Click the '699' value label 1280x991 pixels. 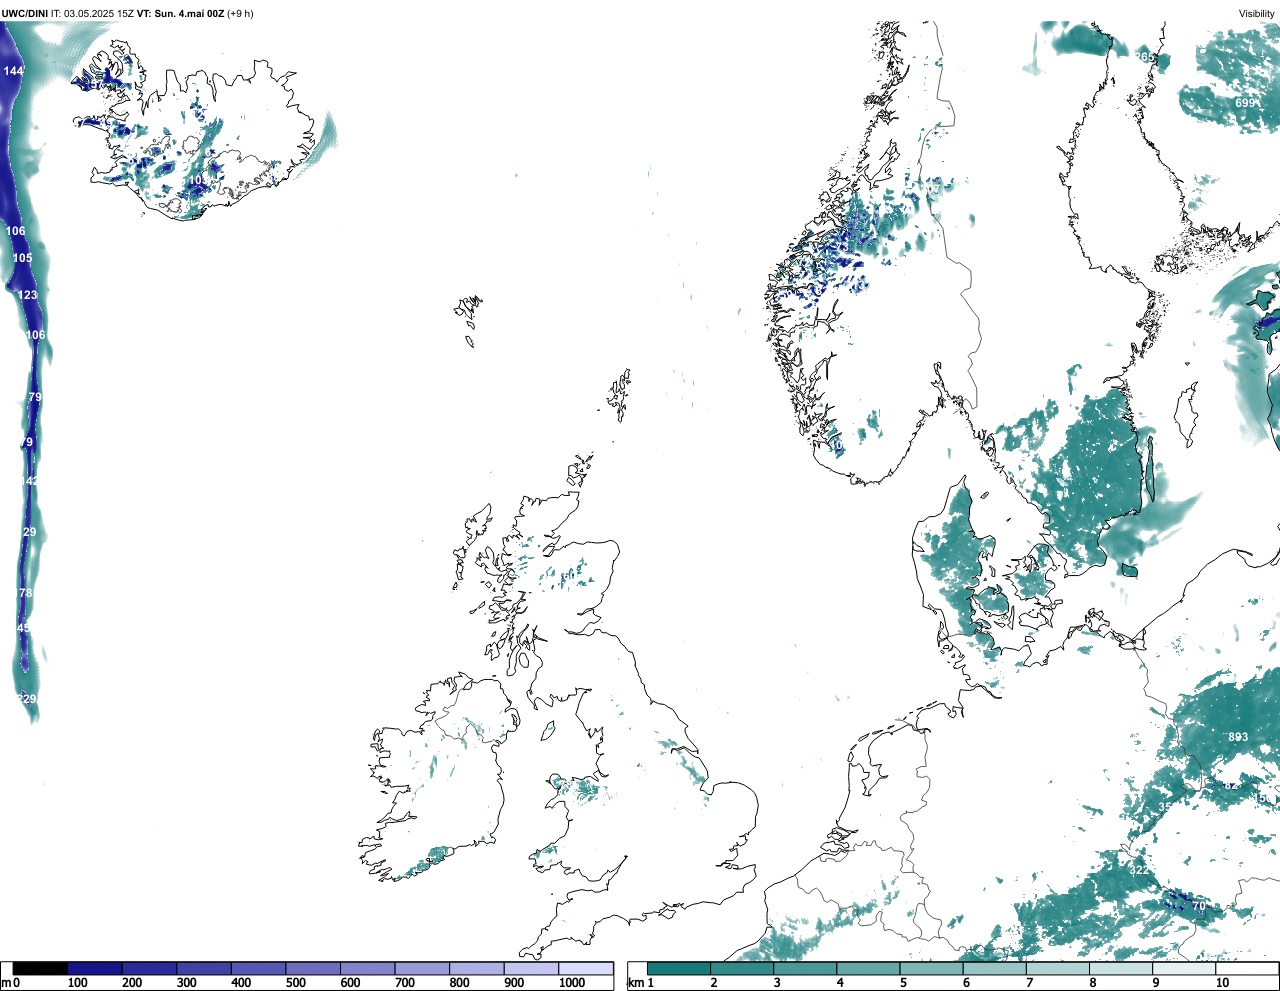[1245, 103]
